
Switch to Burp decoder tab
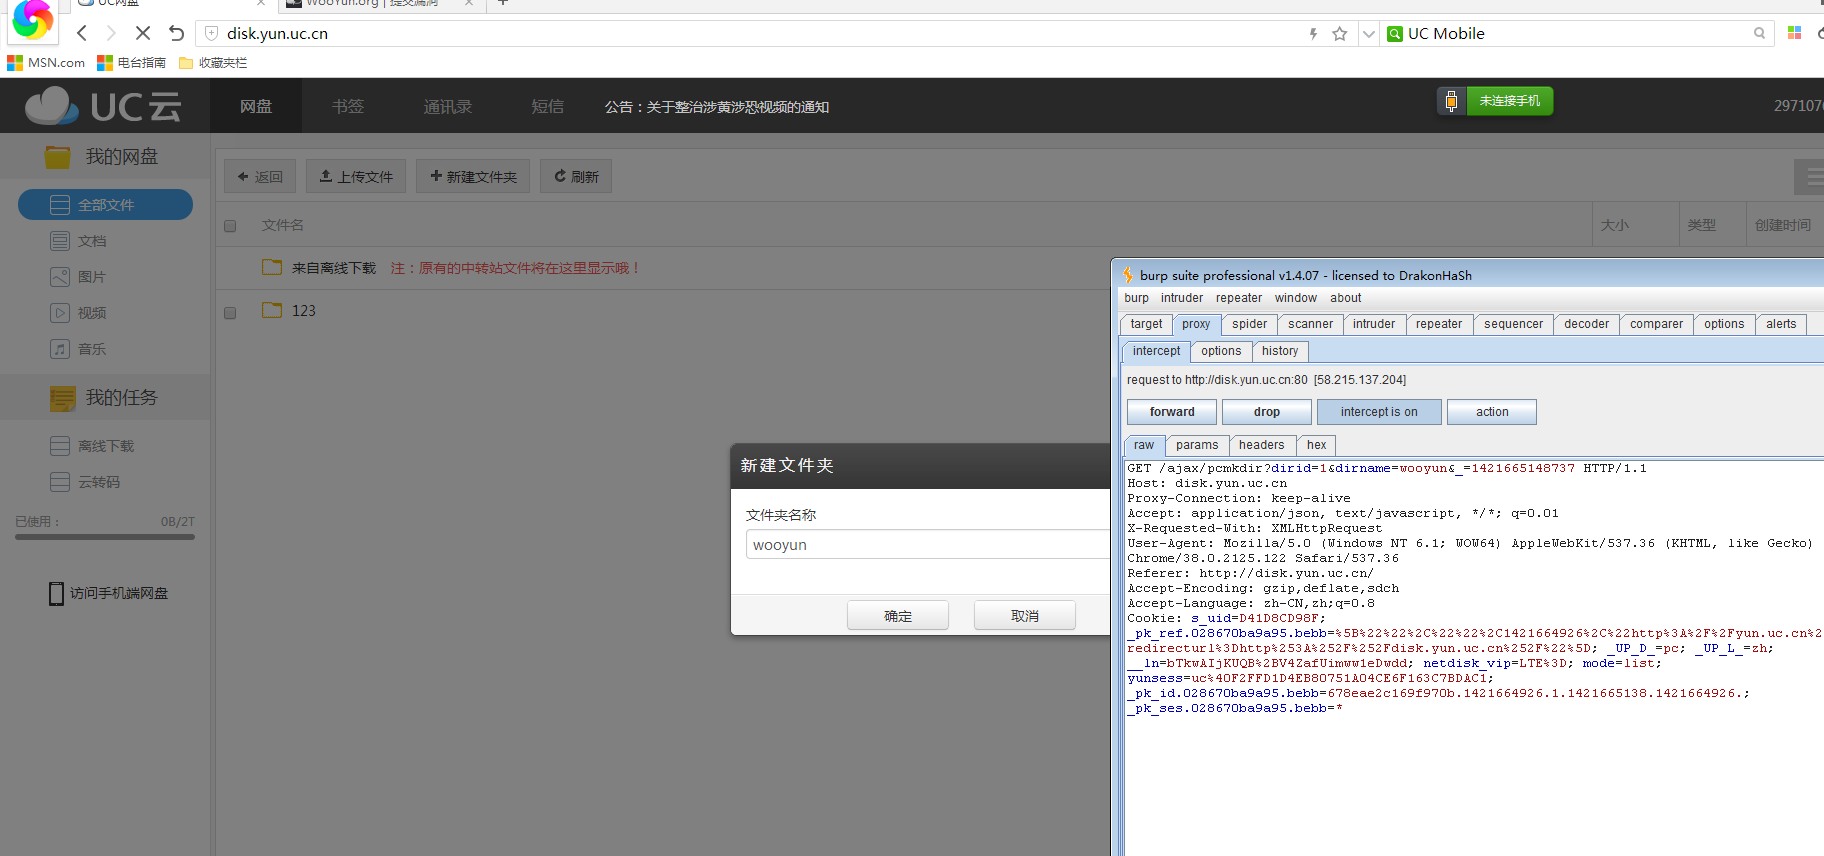[x=1586, y=324]
